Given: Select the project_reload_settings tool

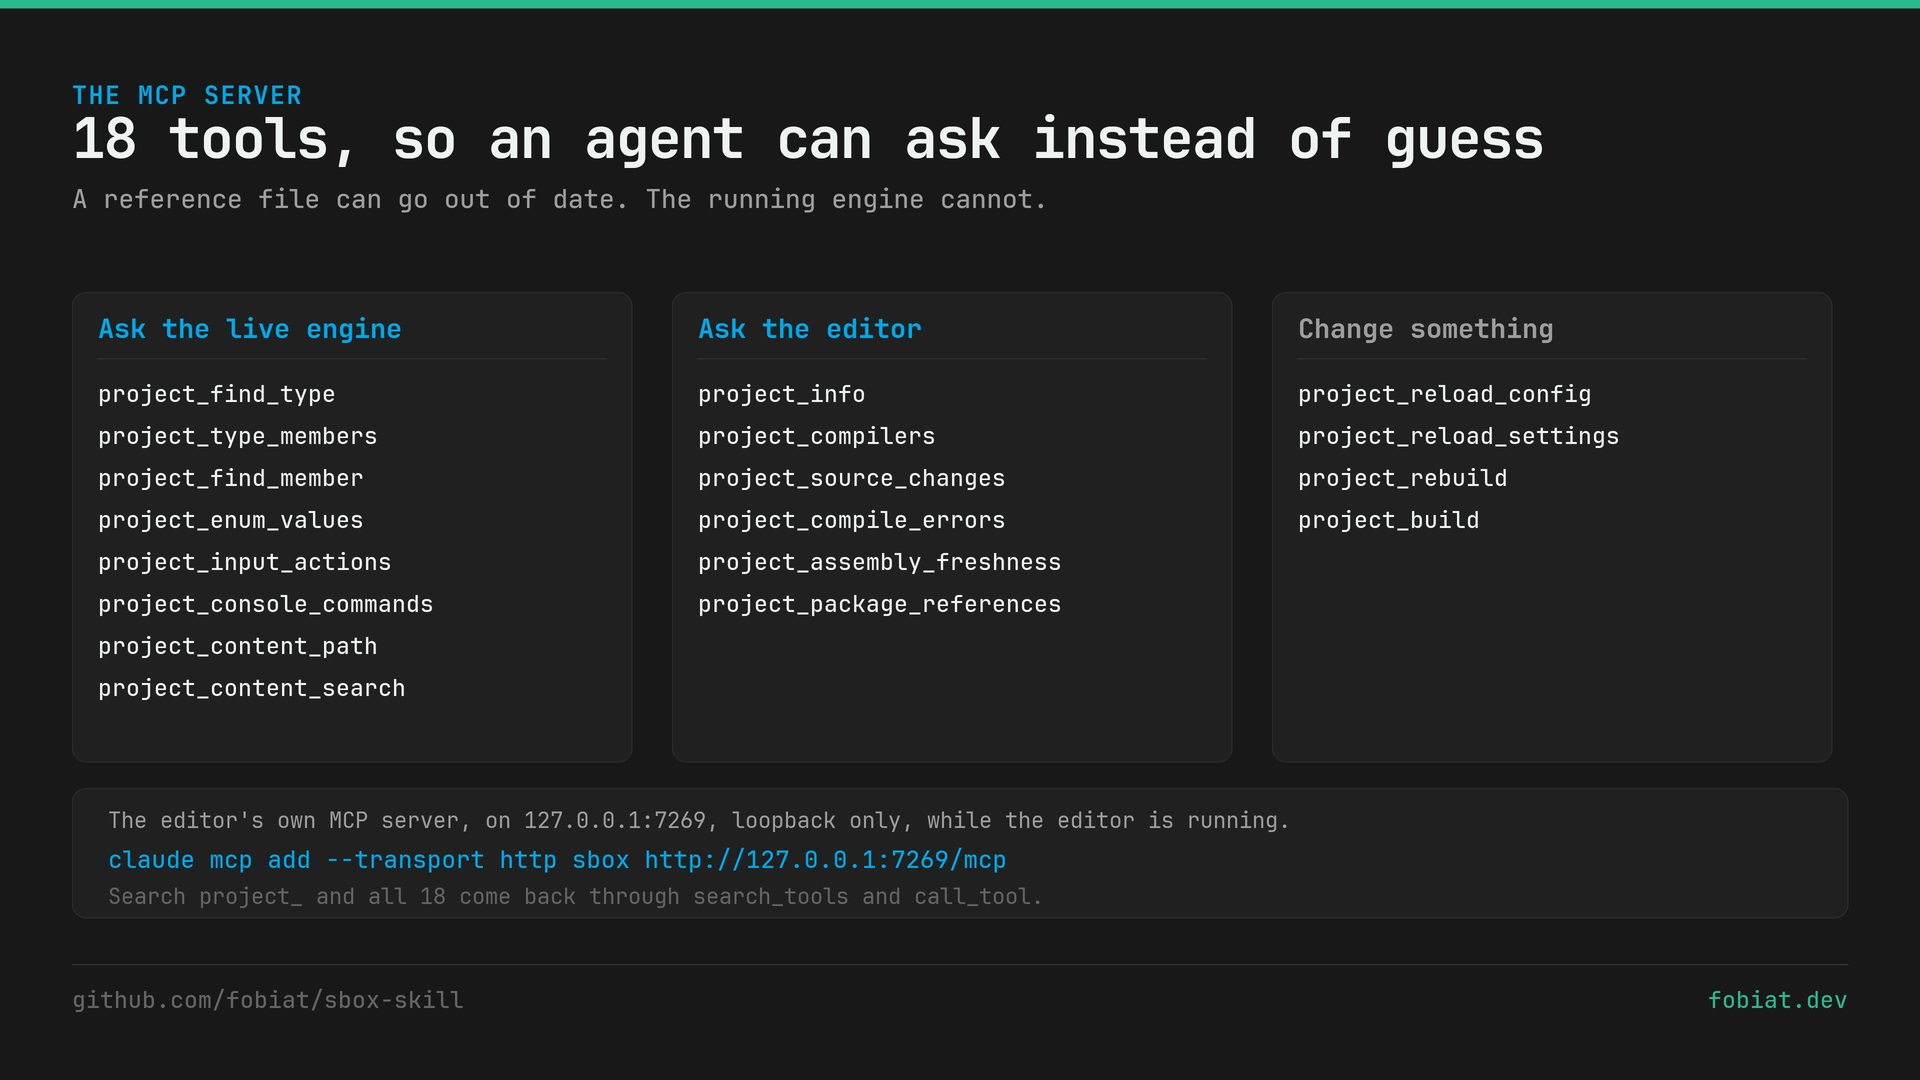Looking at the screenshot, I should pos(1459,437).
